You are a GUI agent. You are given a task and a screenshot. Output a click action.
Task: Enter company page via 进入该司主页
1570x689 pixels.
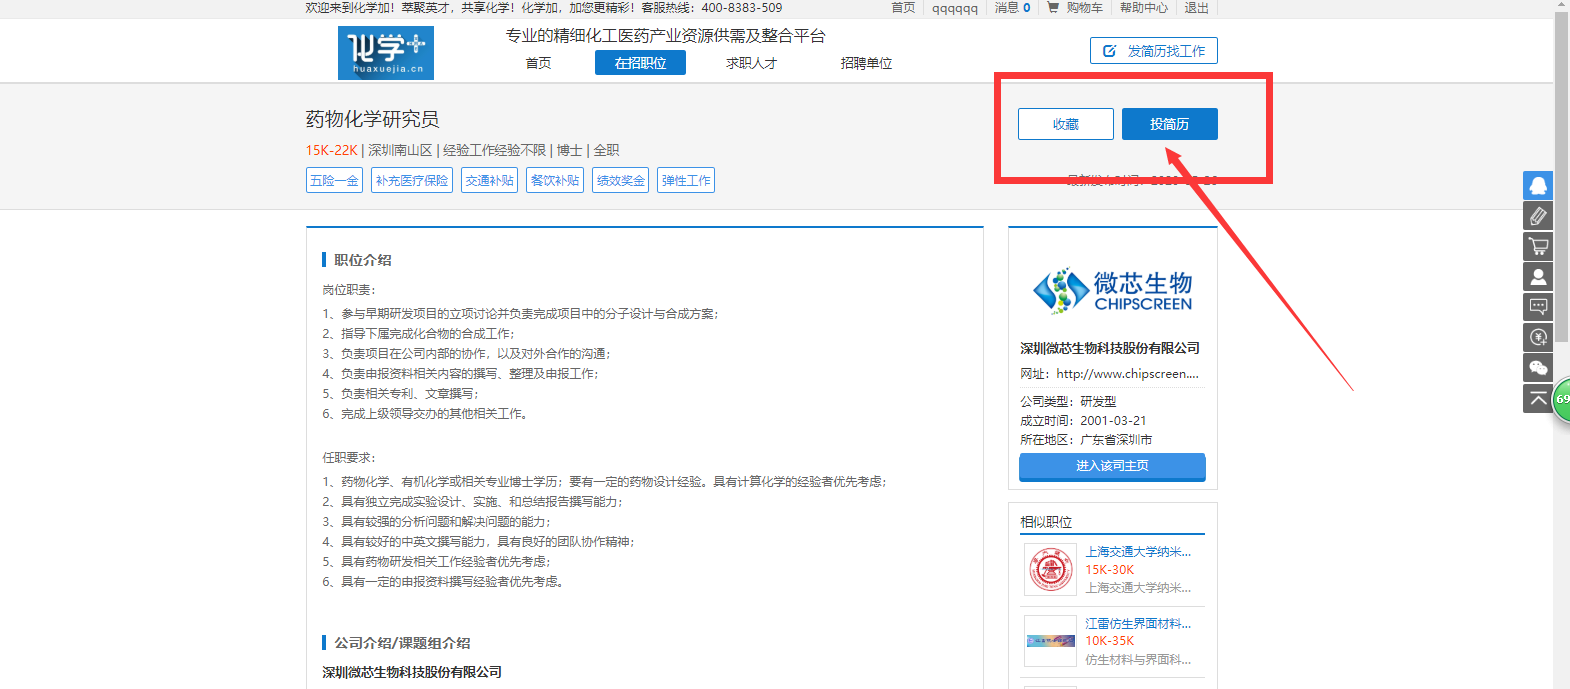click(x=1112, y=466)
